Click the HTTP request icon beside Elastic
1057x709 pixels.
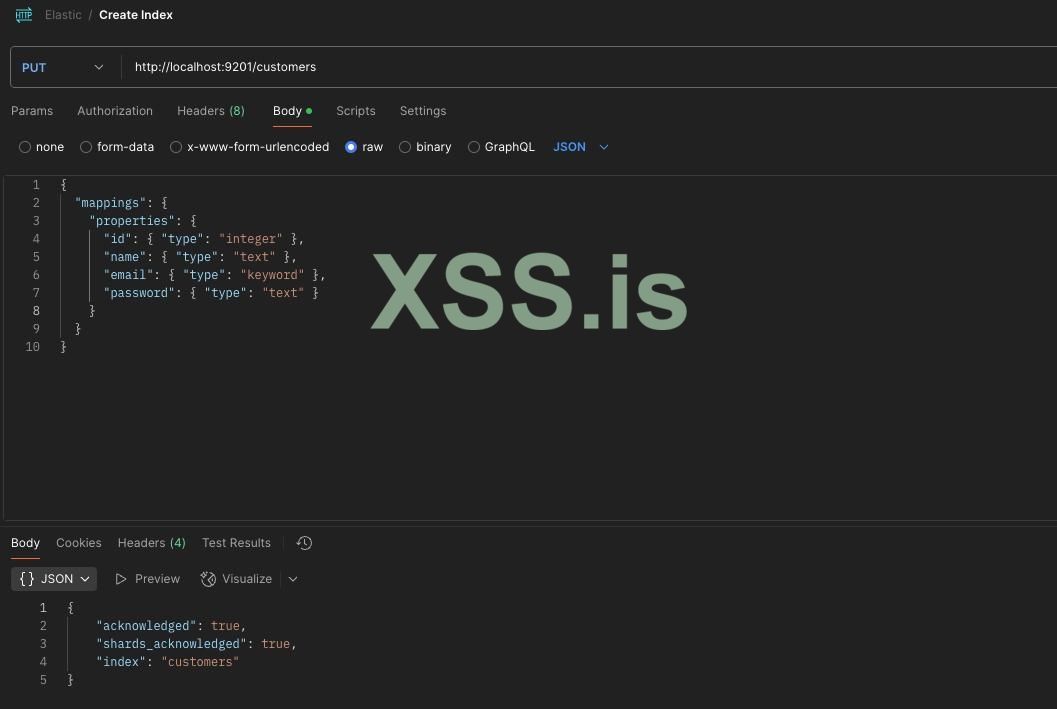24,15
